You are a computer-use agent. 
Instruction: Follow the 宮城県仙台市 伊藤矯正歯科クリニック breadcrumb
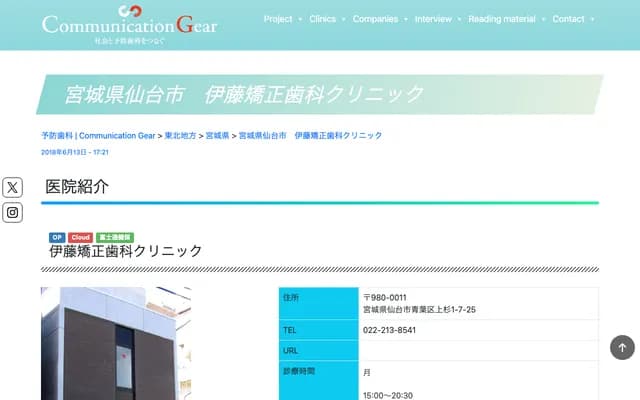coord(310,136)
